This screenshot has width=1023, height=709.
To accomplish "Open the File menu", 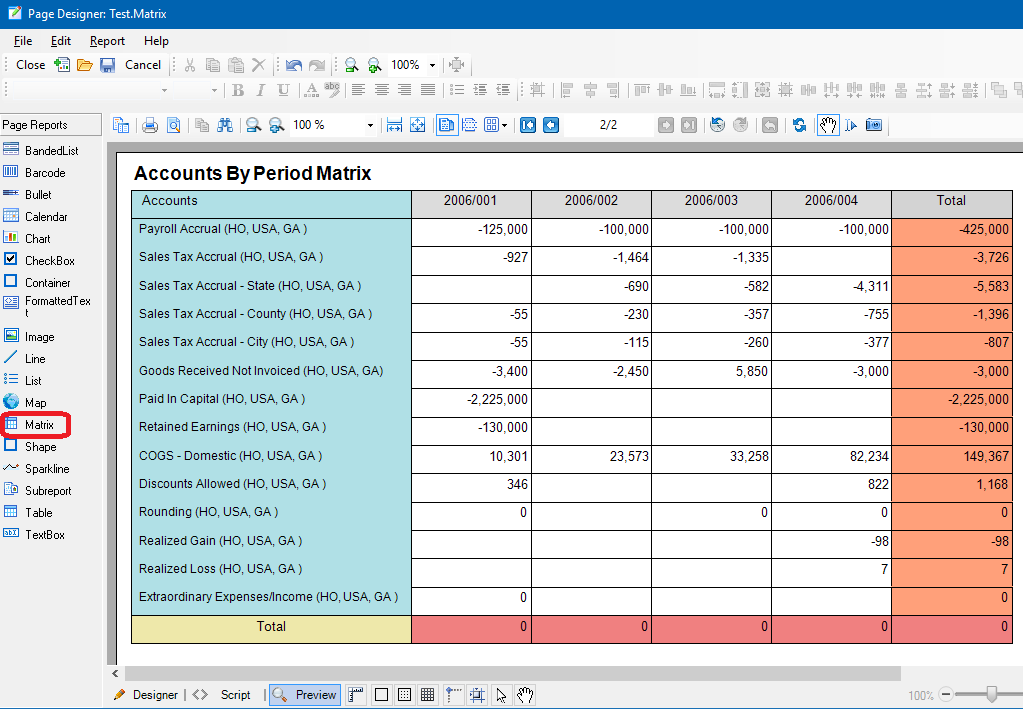I will [x=23, y=40].
